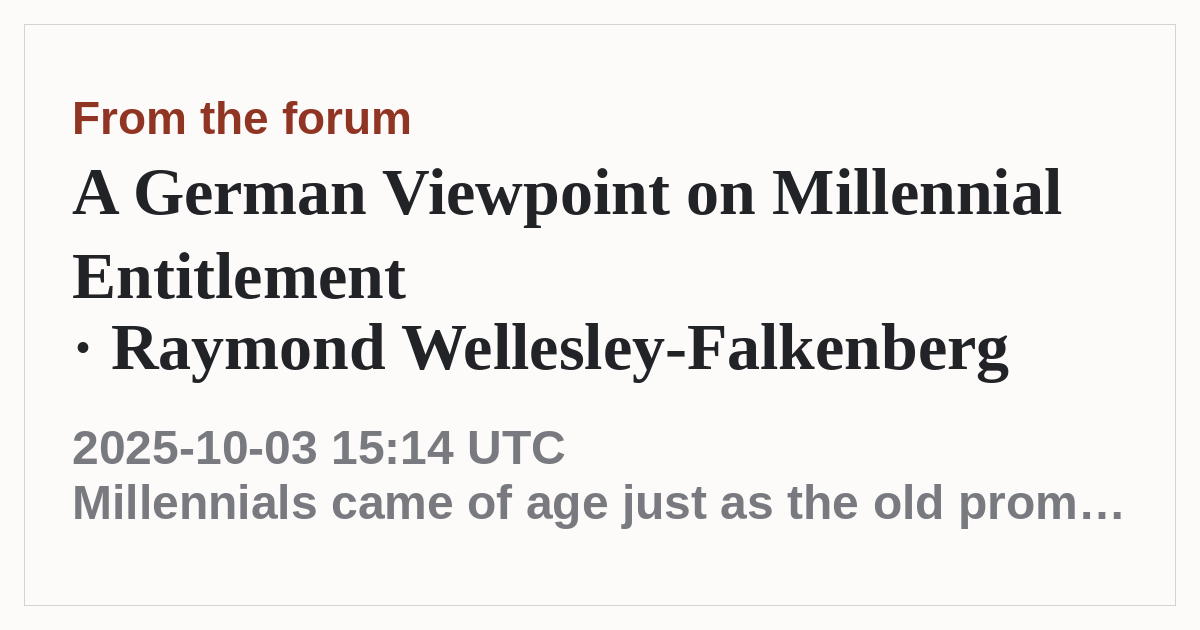
Task: Click the word "Entitlement" in the headline
Action: click(239, 277)
